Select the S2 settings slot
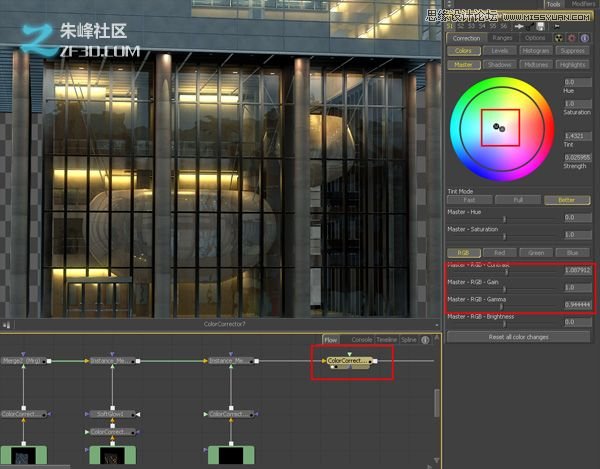This screenshot has height=469, width=600. point(460,26)
